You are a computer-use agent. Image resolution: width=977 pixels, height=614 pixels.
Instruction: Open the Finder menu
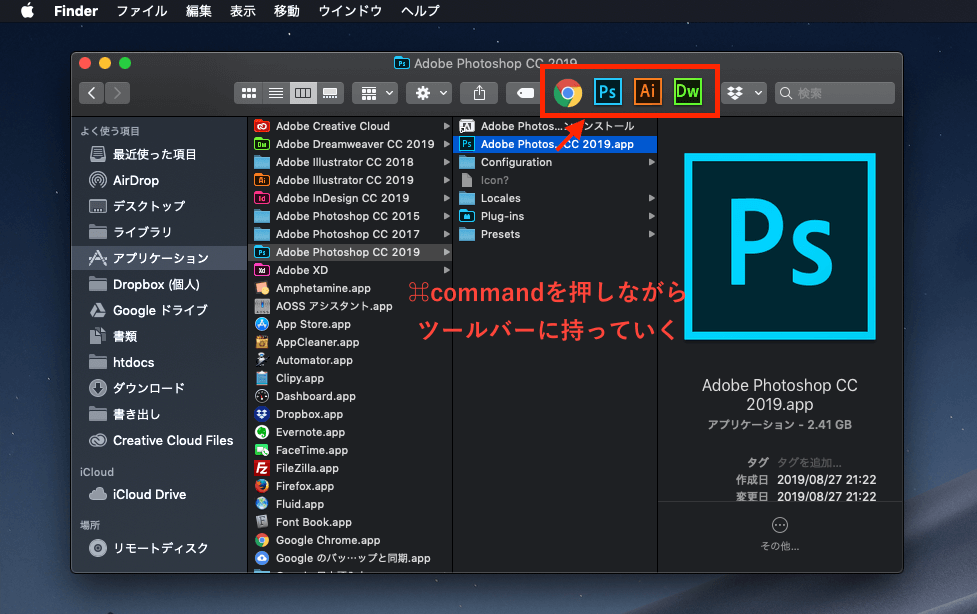click(76, 11)
